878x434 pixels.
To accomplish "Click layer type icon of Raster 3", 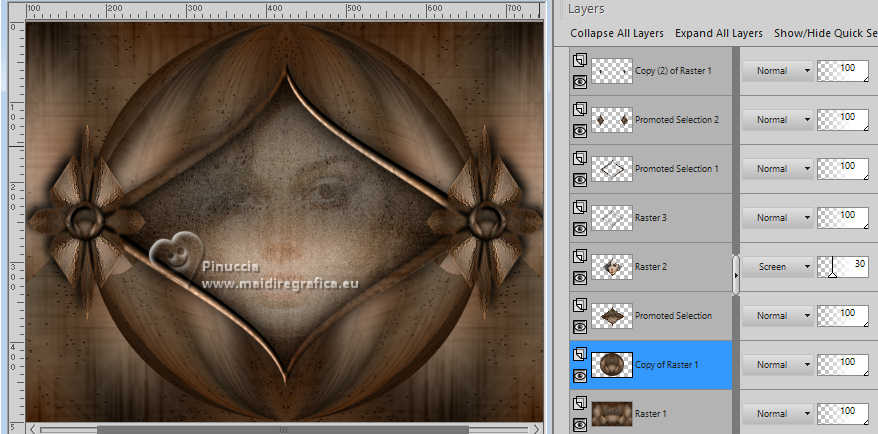I will click(x=579, y=208).
